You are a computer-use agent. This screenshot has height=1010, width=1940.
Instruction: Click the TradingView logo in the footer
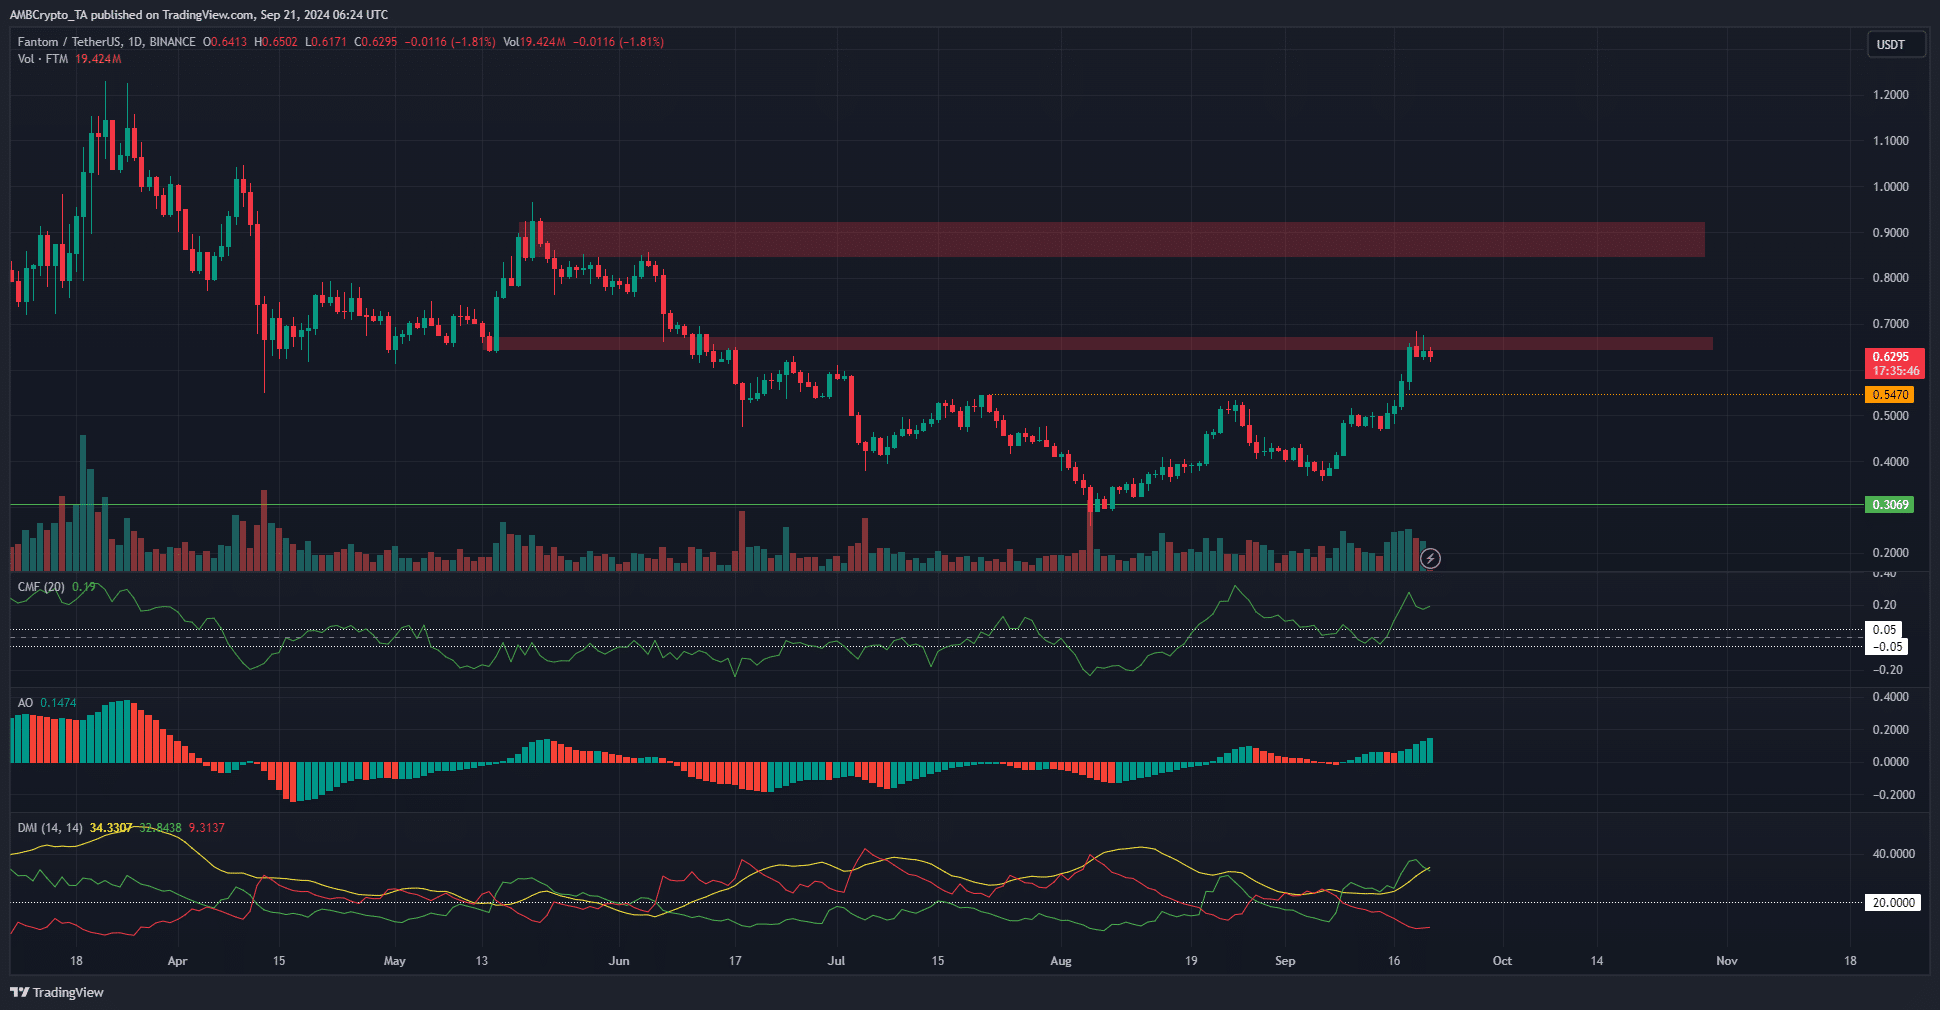pyautogui.click(x=57, y=992)
